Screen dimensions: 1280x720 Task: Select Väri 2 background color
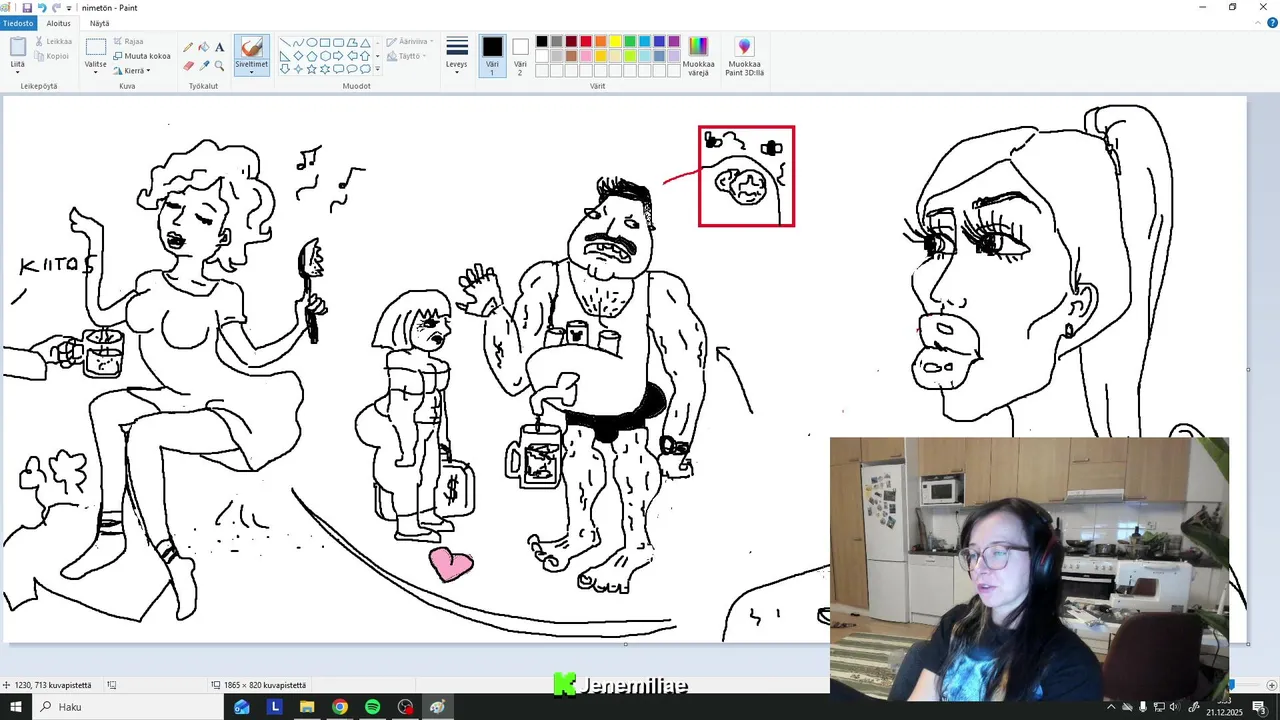click(x=520, y=56)
